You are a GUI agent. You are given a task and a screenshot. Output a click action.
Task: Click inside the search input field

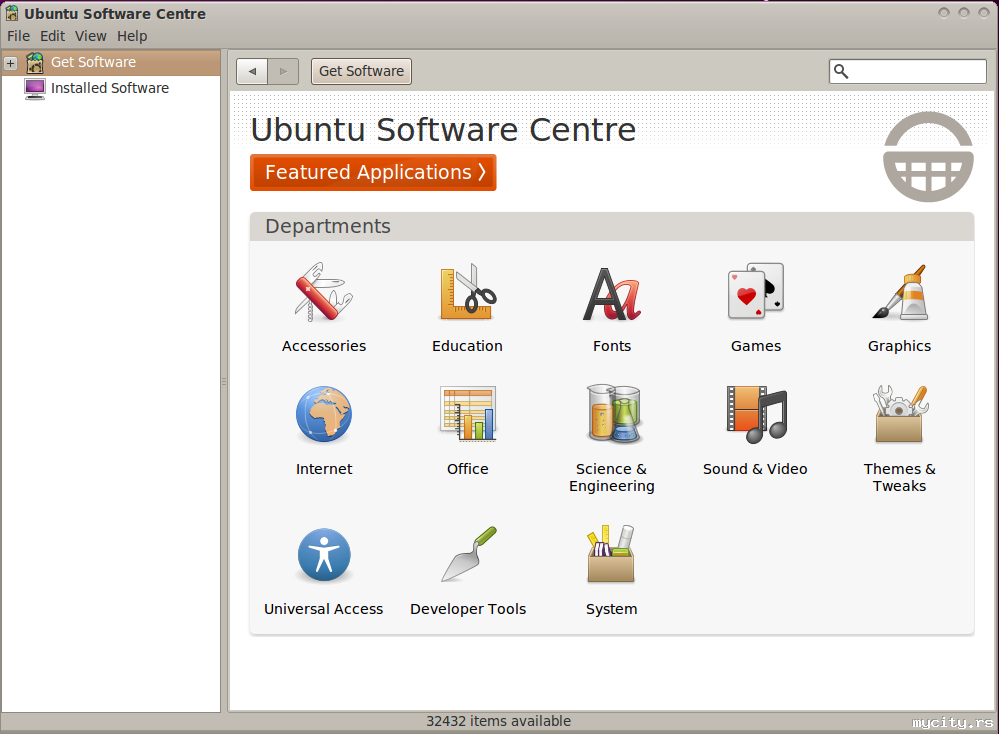(x=908, y=71)
